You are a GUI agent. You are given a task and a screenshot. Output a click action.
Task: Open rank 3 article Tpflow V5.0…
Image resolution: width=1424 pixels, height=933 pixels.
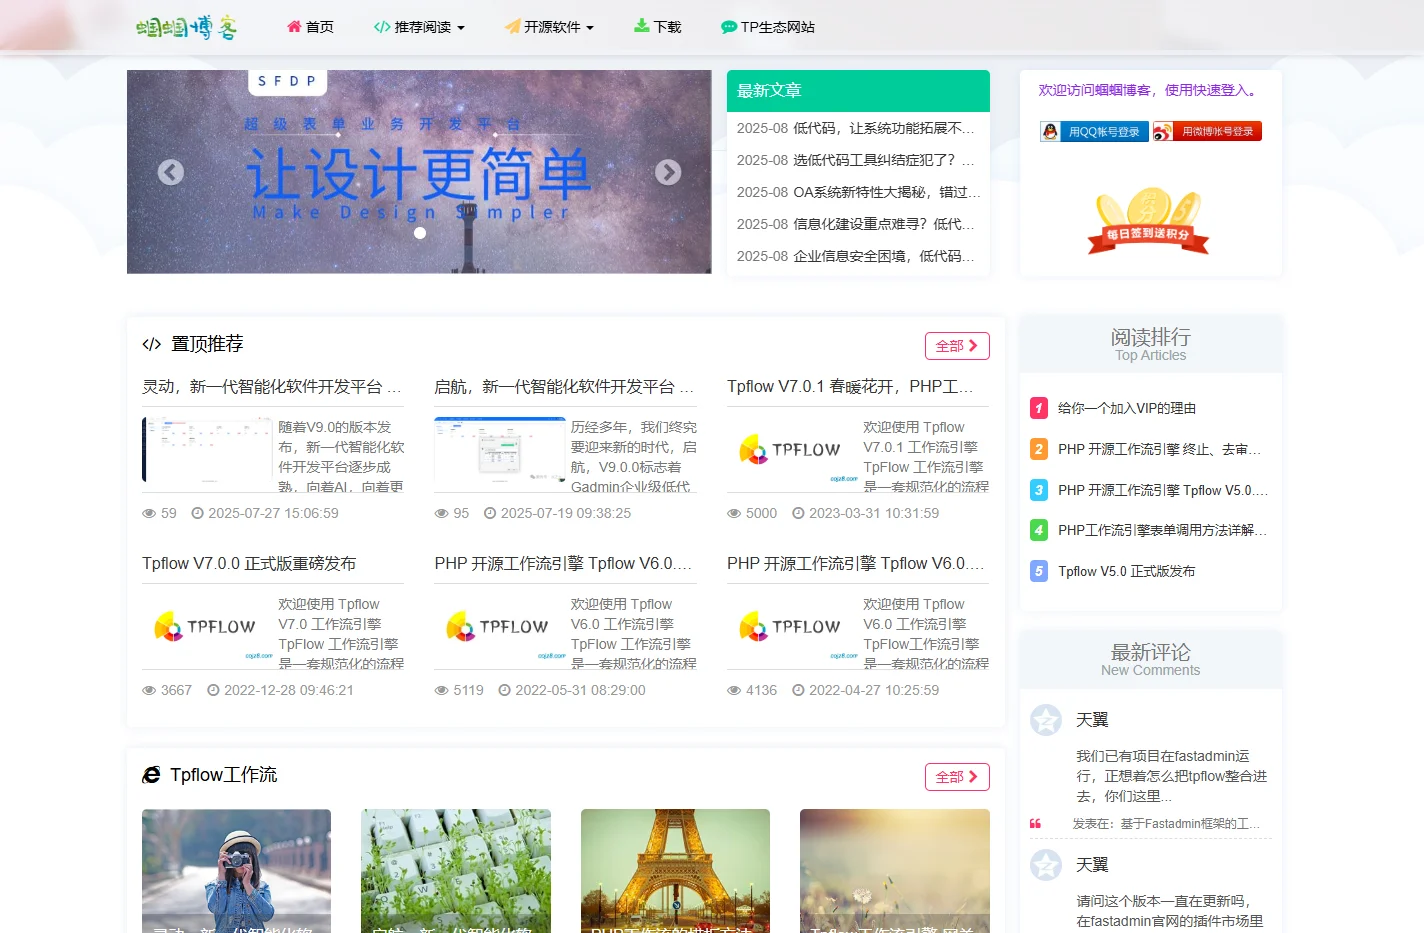1163,490
